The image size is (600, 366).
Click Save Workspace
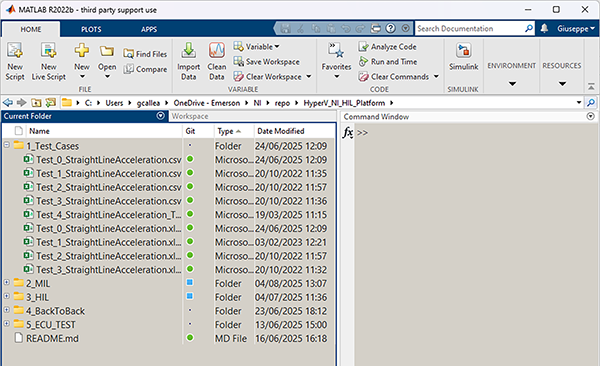(266, 62)
